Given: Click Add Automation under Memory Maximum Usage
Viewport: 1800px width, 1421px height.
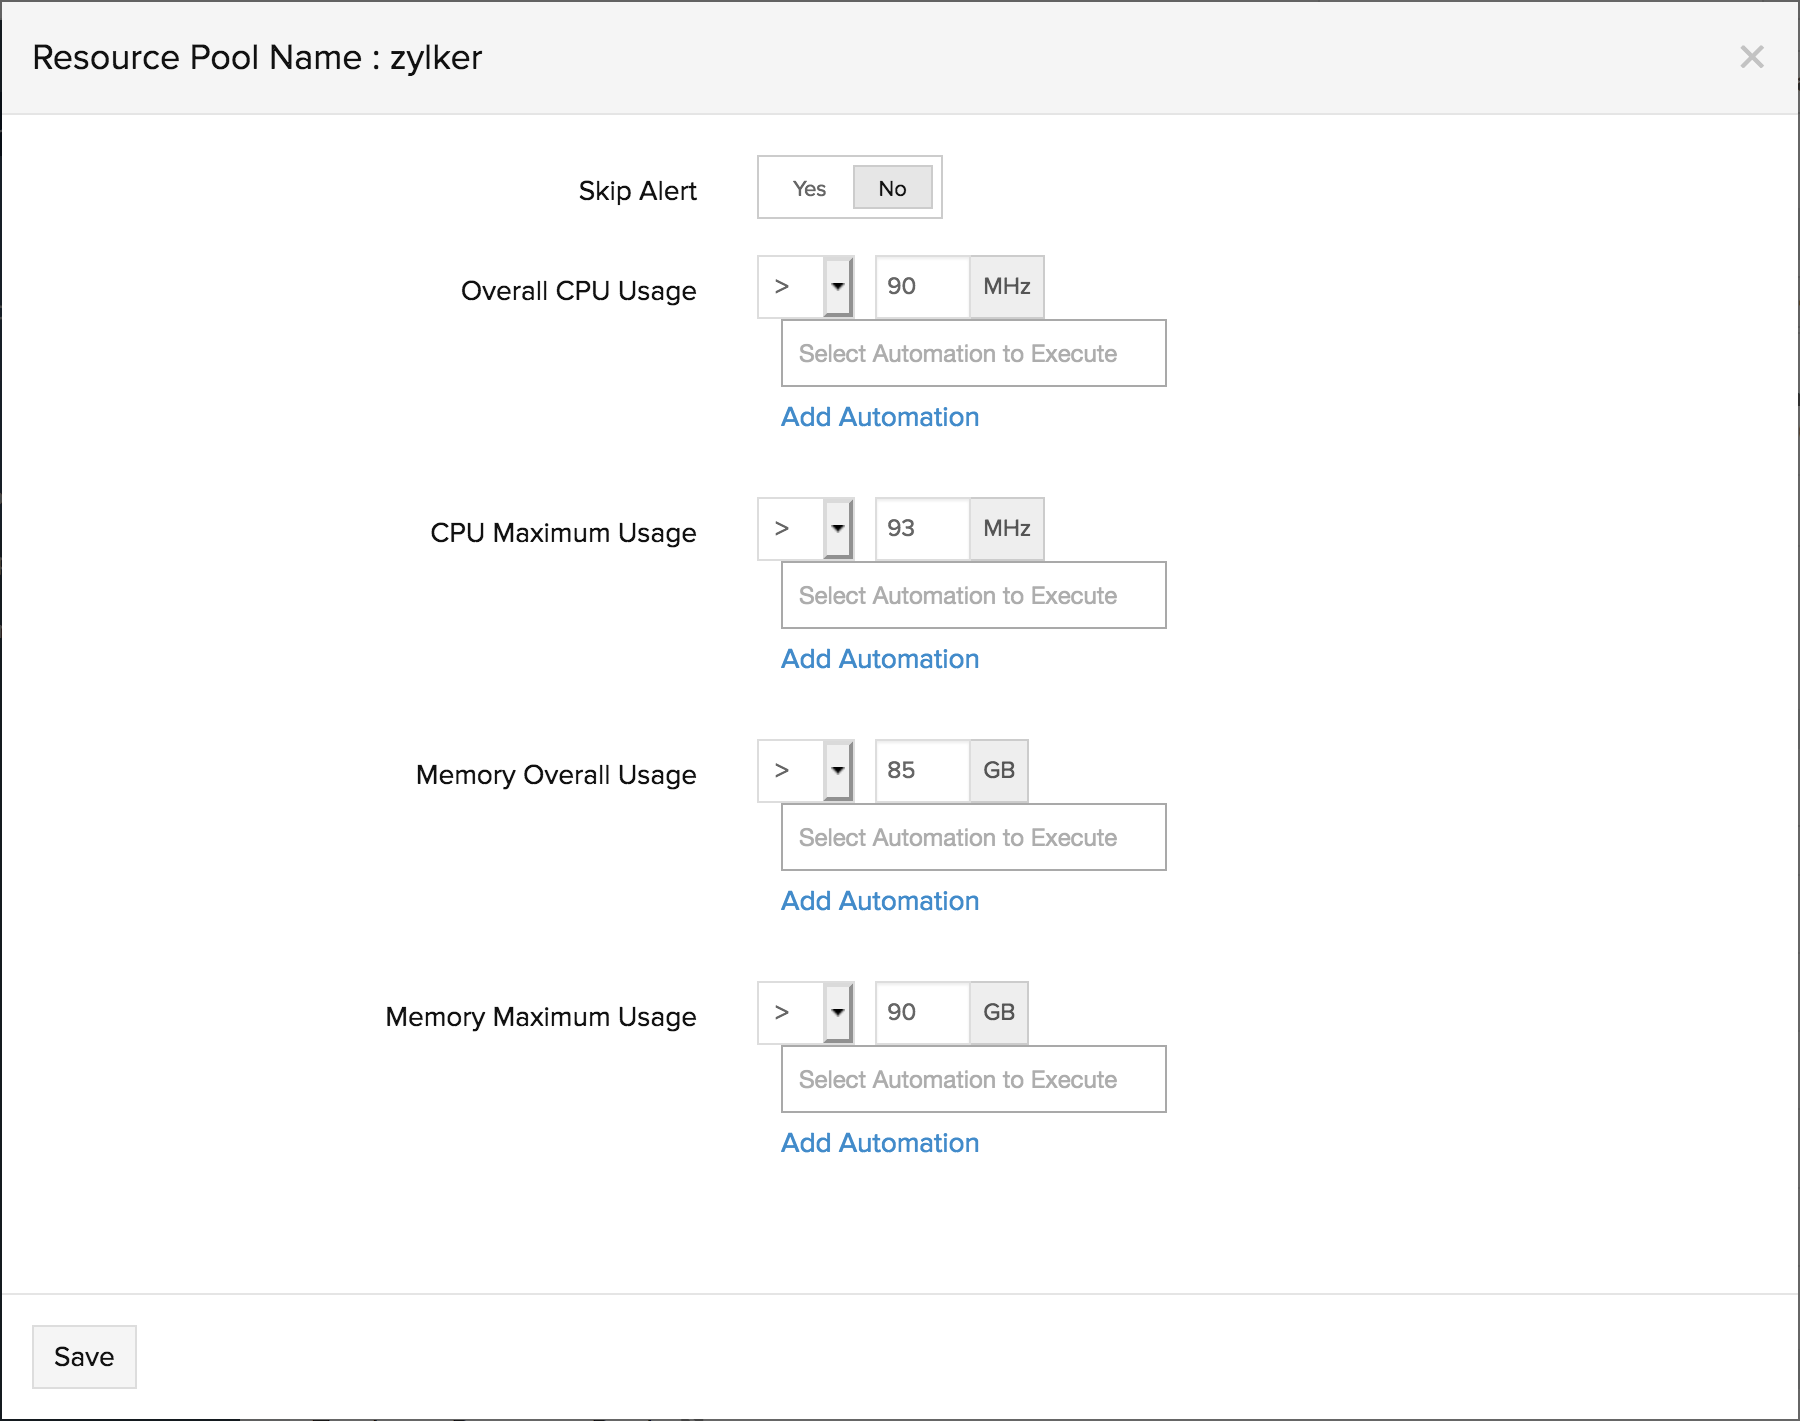Looking at the screenshot, I should 880,1143.
